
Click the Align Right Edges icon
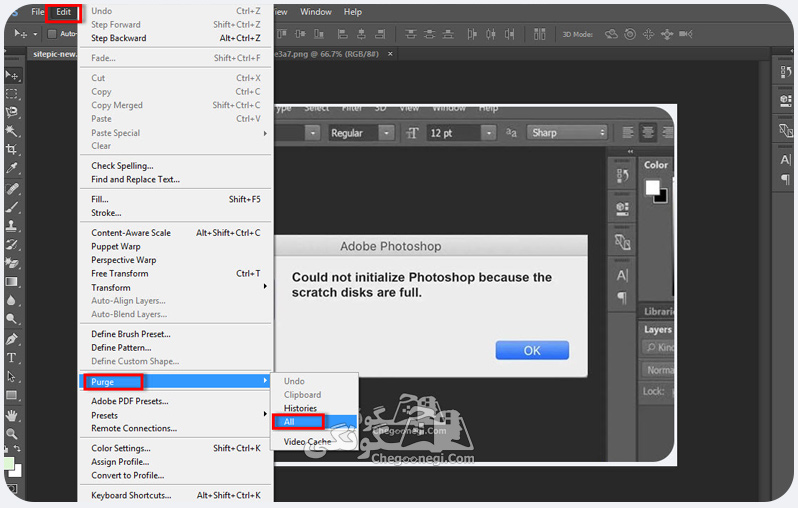pos(380,34)
